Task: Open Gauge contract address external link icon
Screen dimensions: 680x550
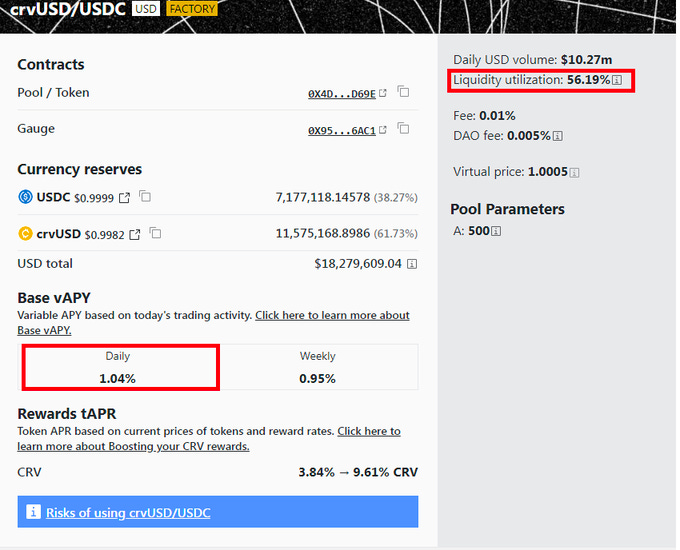Action: pos(382,130)
